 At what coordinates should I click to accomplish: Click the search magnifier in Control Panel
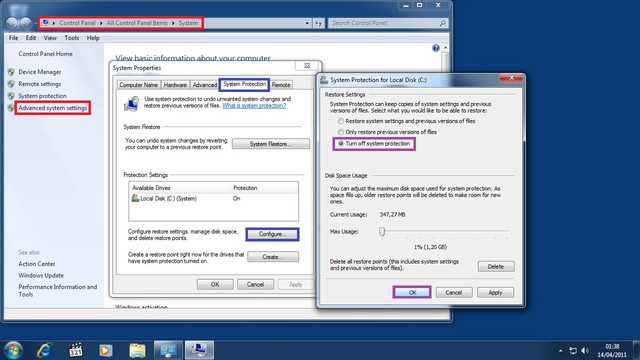click(442, 23)
